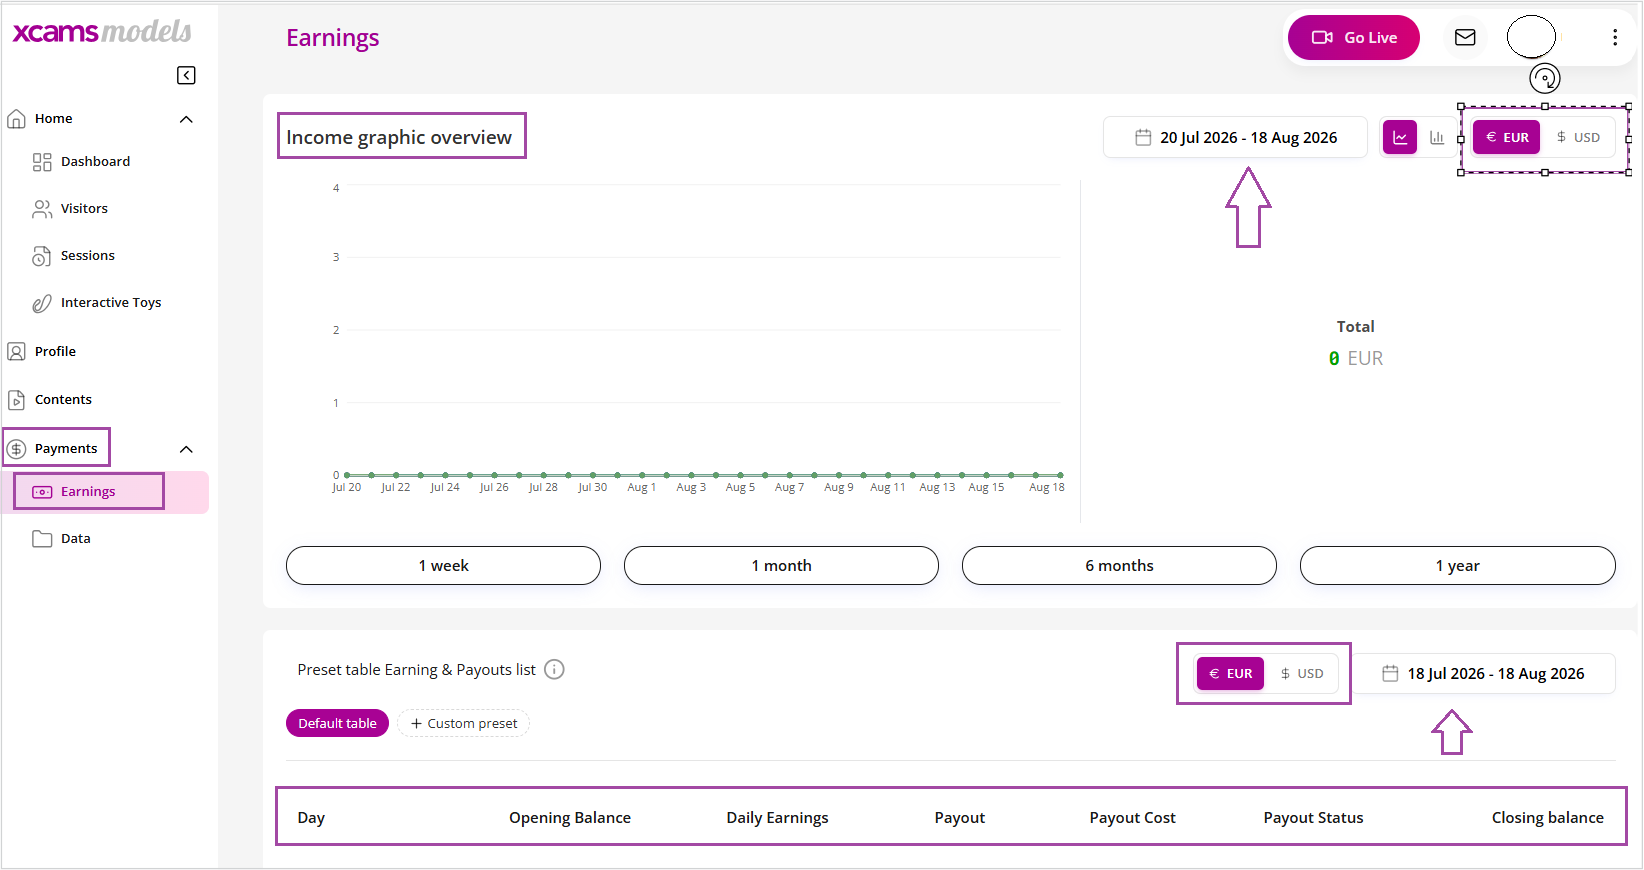Open the 20 Jul 2026 - 18 Aug 2026 date picker
The height and width of the screenshot is (870, 1644).
[1236, 137]
